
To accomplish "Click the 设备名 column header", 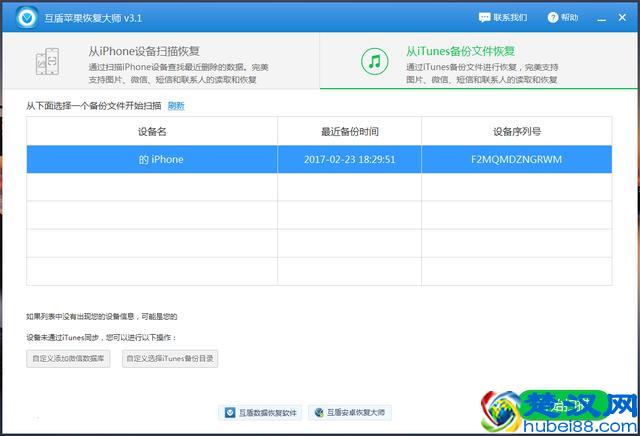I will [x=152, y=131].
